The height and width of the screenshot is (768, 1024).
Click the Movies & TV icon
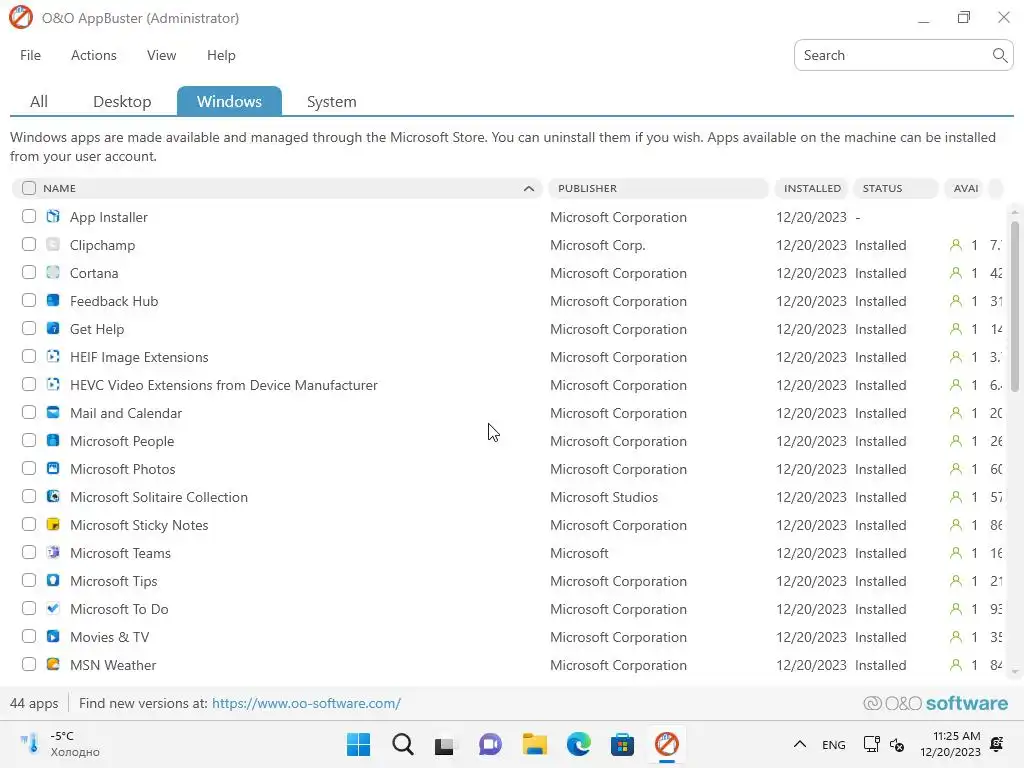coord(53,637)
